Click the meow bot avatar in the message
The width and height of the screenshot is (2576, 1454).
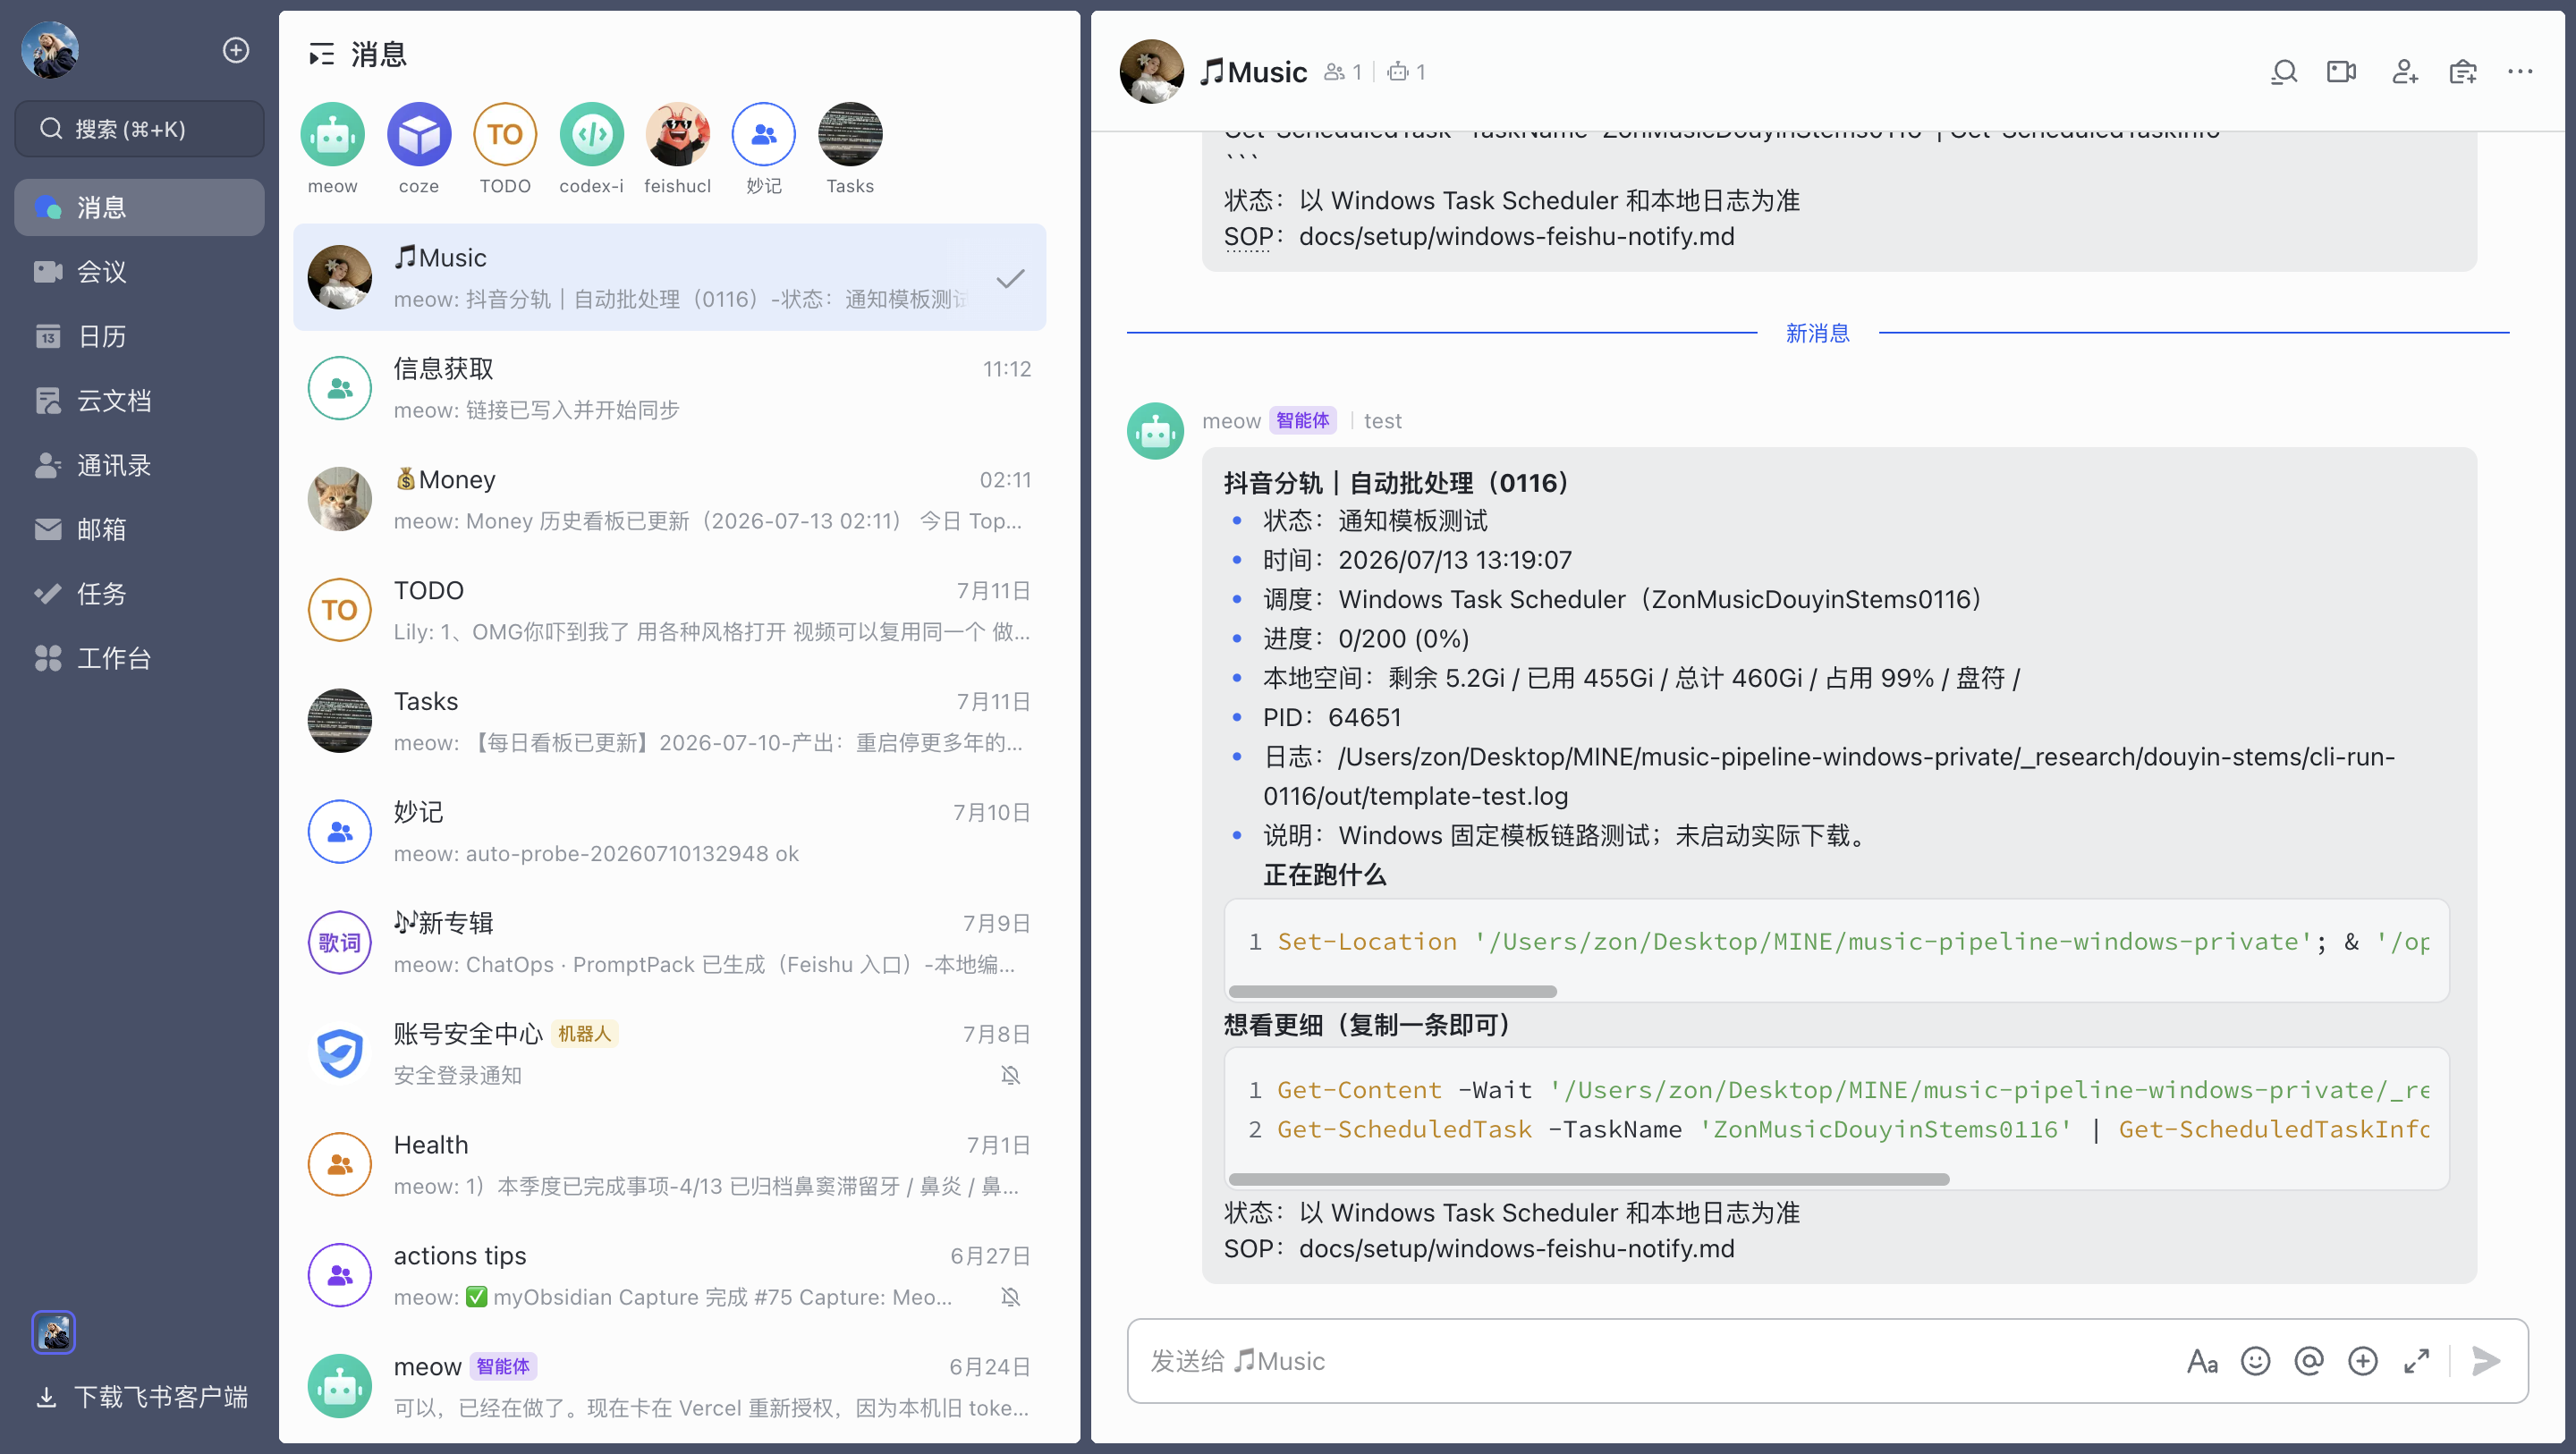[1156, 431]
